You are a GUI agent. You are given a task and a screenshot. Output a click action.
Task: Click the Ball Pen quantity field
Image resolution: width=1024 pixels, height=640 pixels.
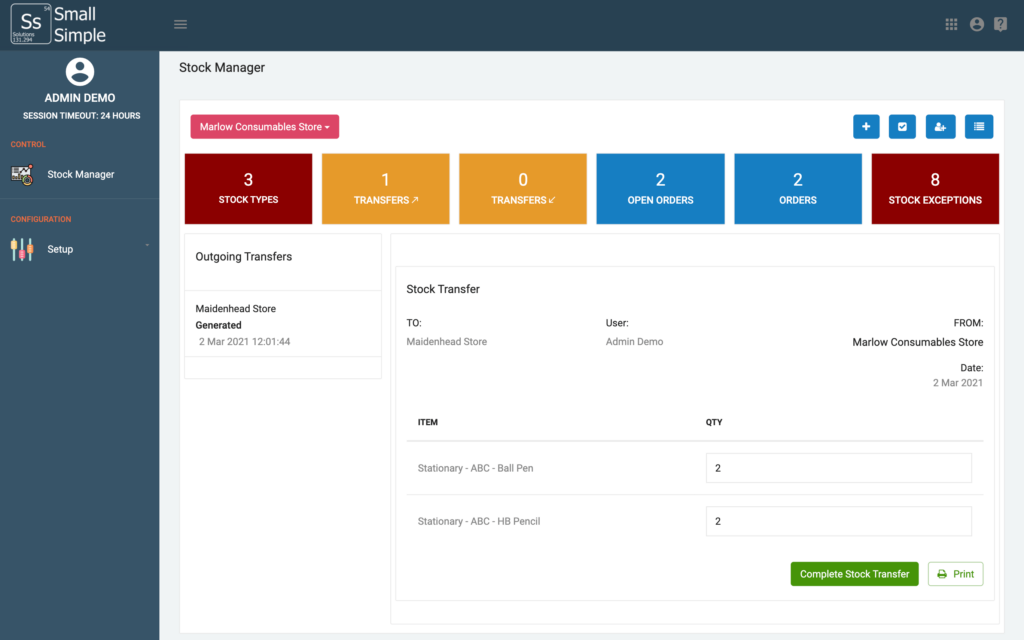coord(838,468)
